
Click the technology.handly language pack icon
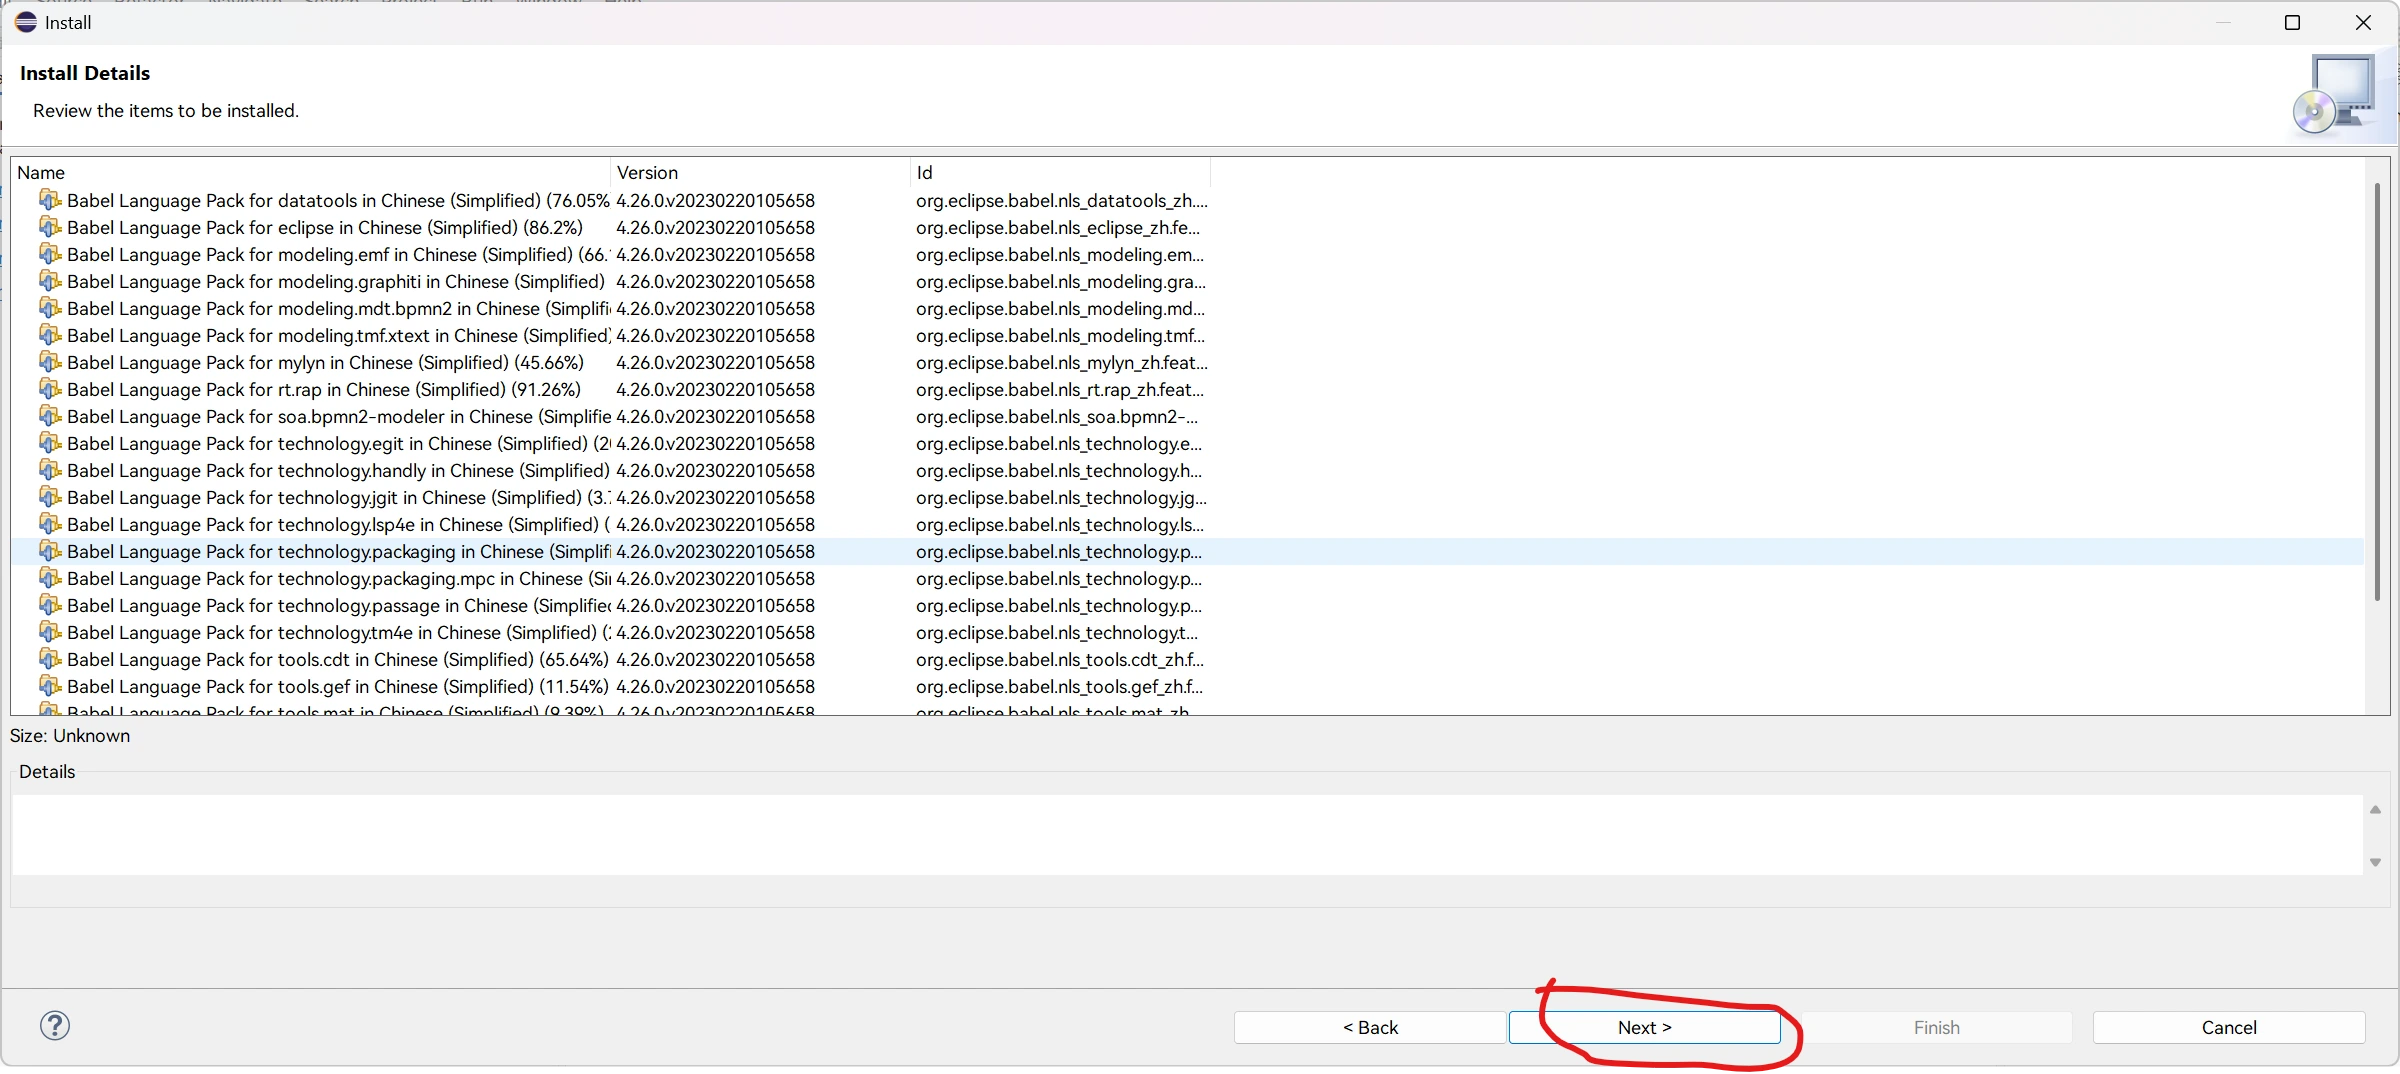tap(50, 470)
